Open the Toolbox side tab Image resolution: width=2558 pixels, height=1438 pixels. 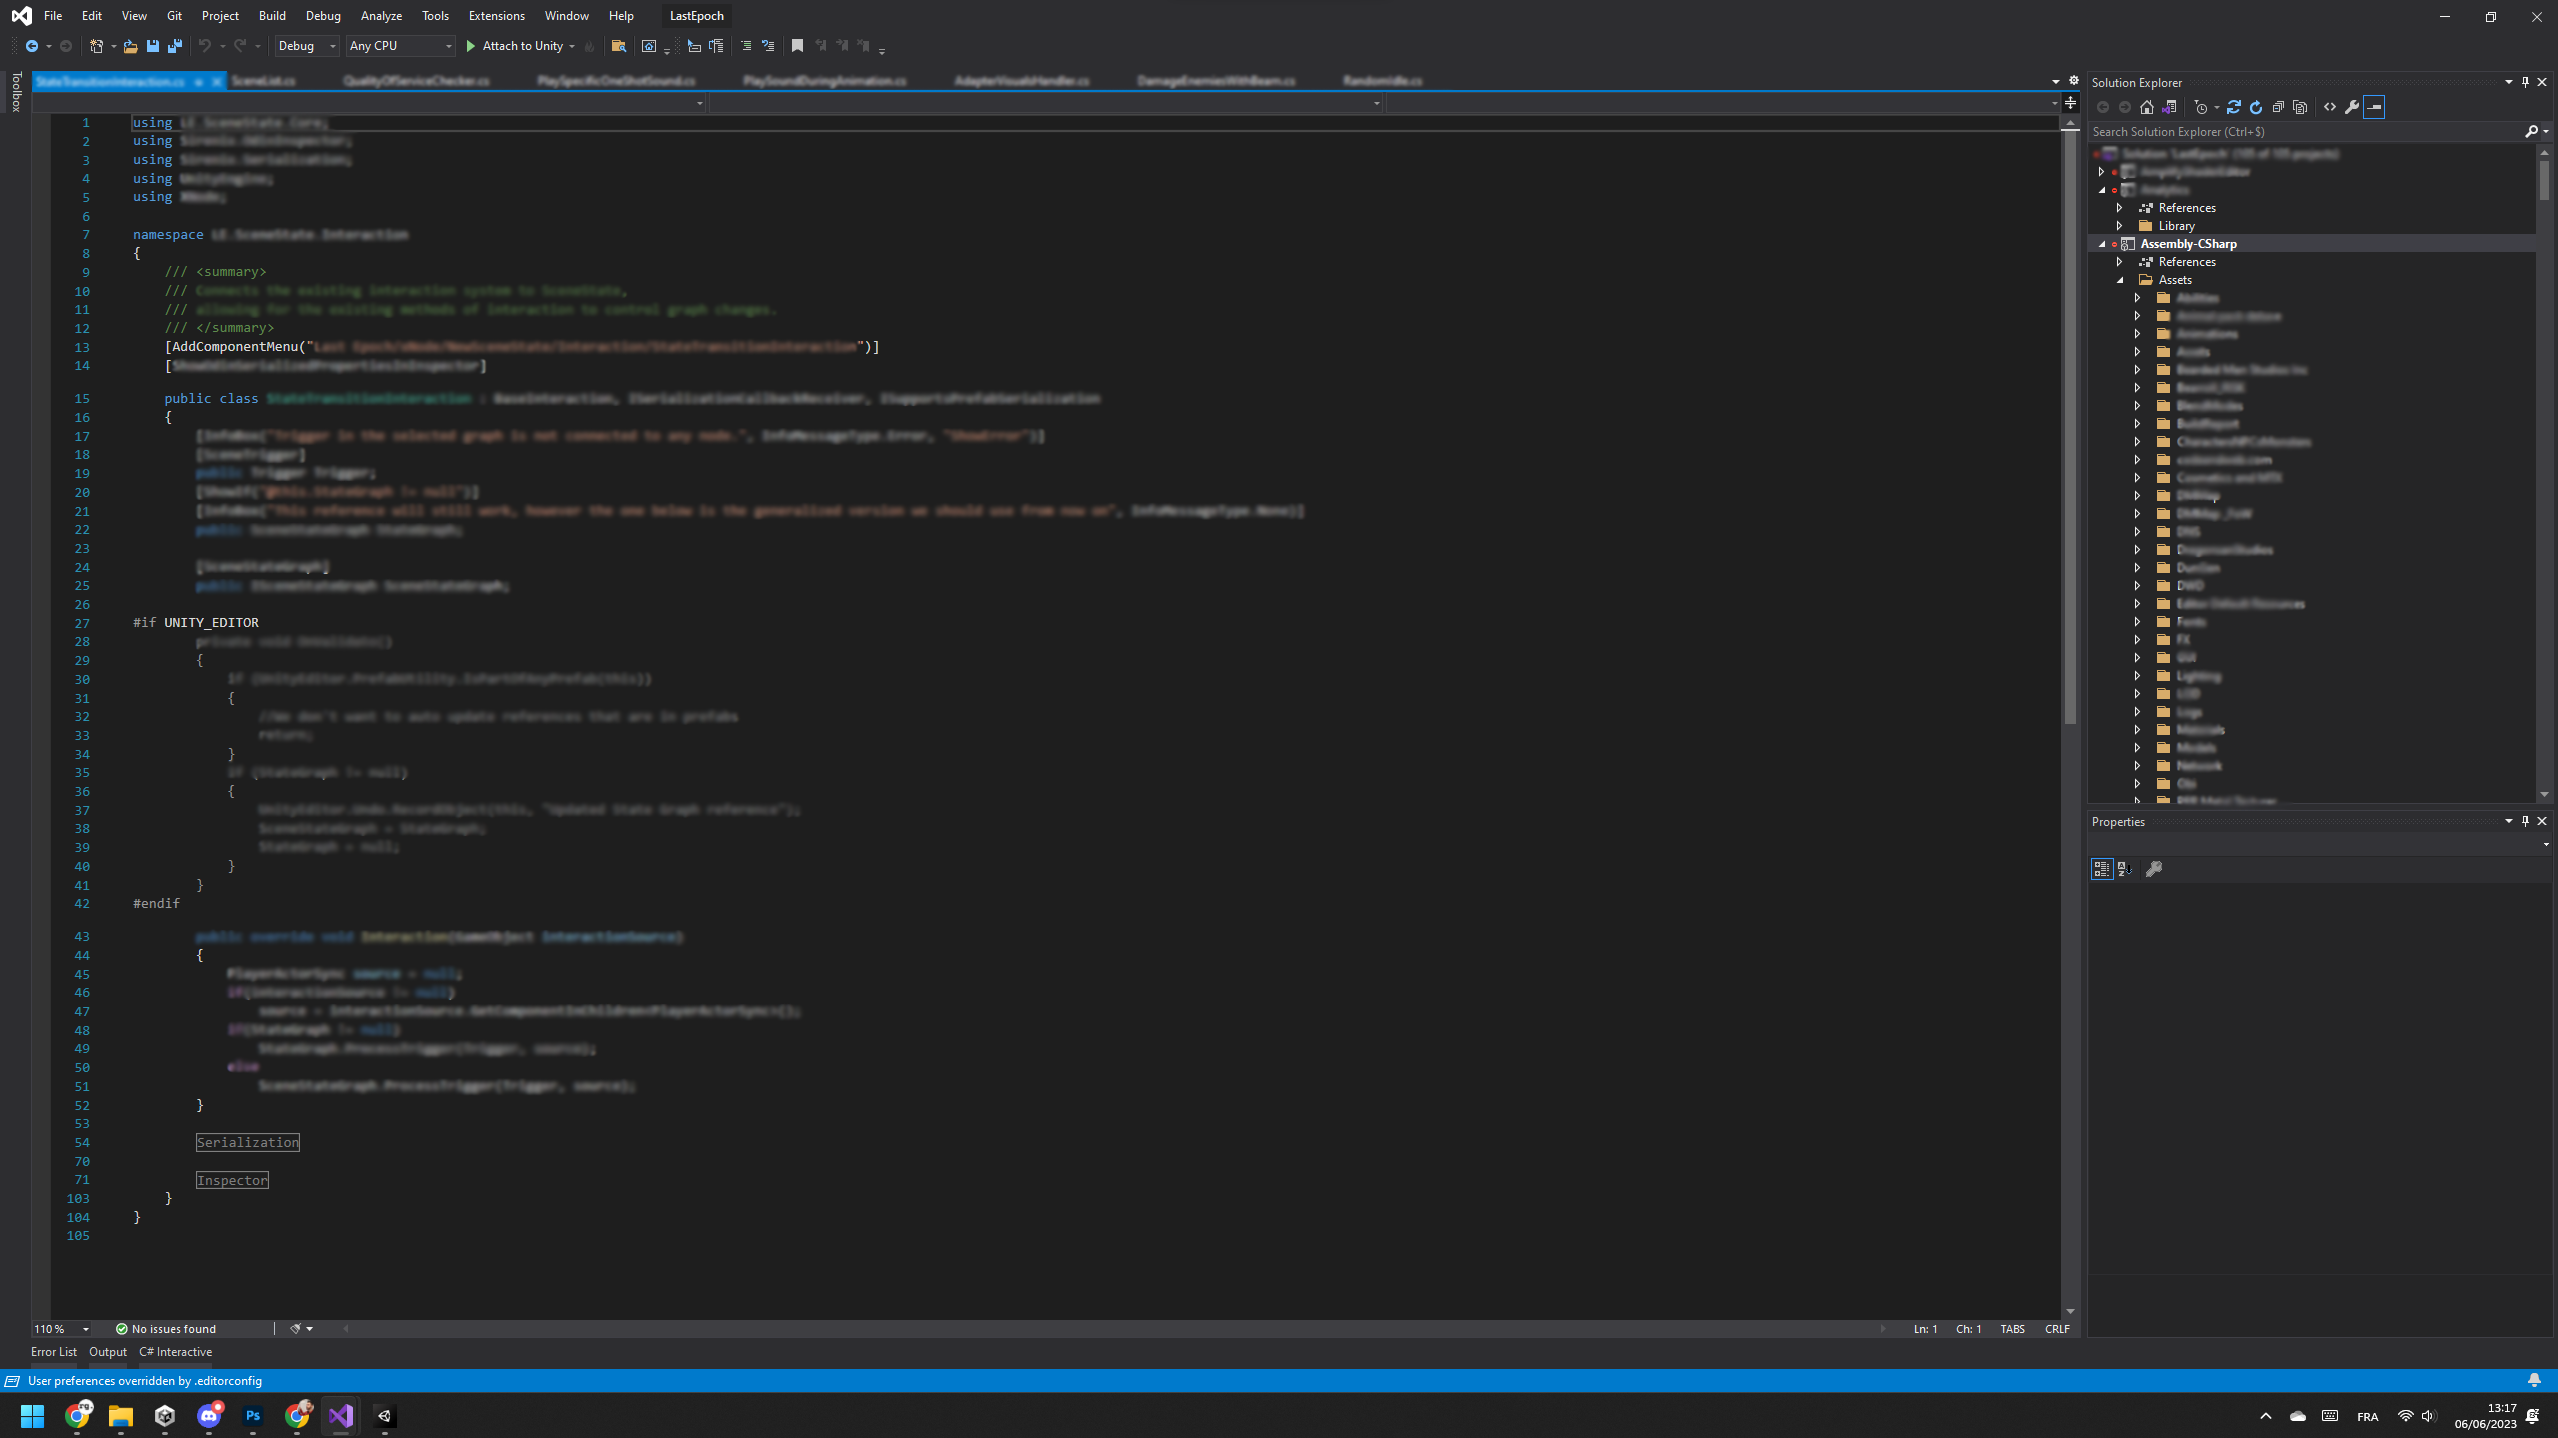coord(16,91)
